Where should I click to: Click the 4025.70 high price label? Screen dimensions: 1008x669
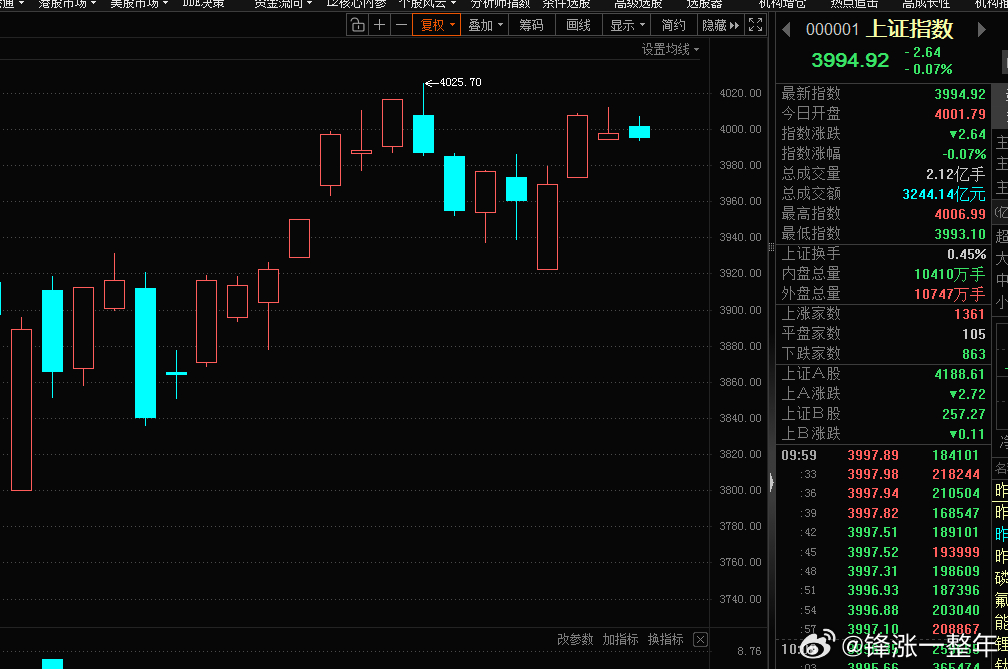(x=460, y=82)
